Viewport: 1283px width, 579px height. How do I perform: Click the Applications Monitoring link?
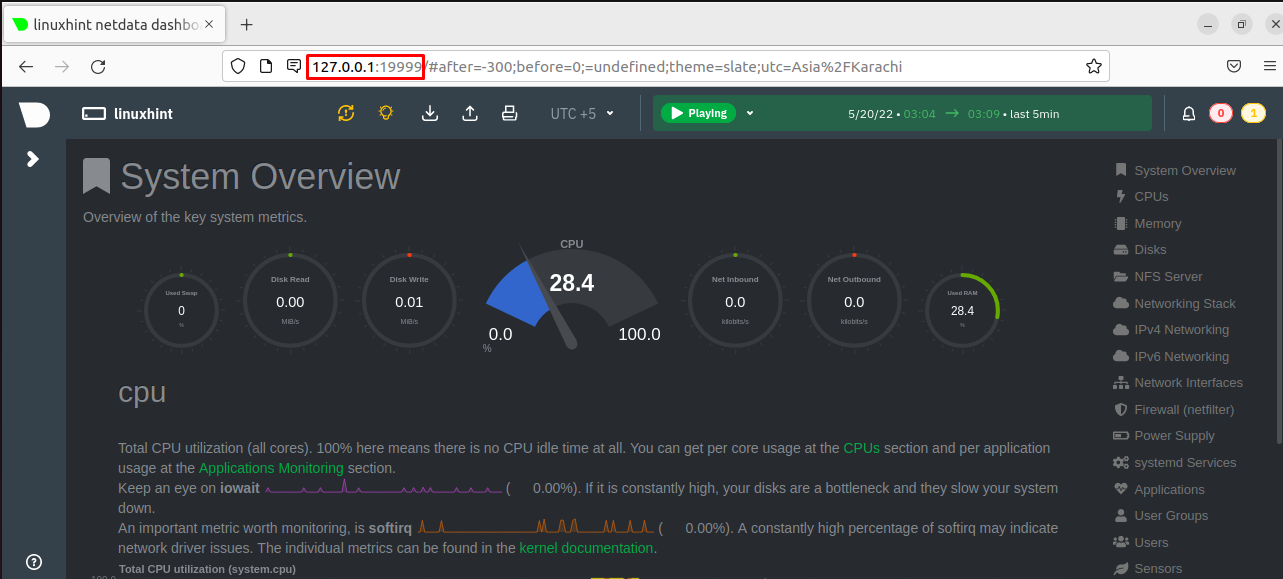click(x=271, y=468)
